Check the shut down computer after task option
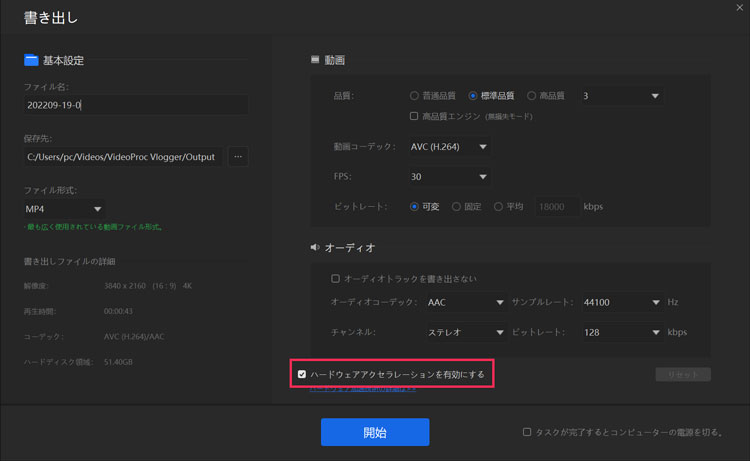The height and width of the screenshot is (461, 750). point(527,432)
